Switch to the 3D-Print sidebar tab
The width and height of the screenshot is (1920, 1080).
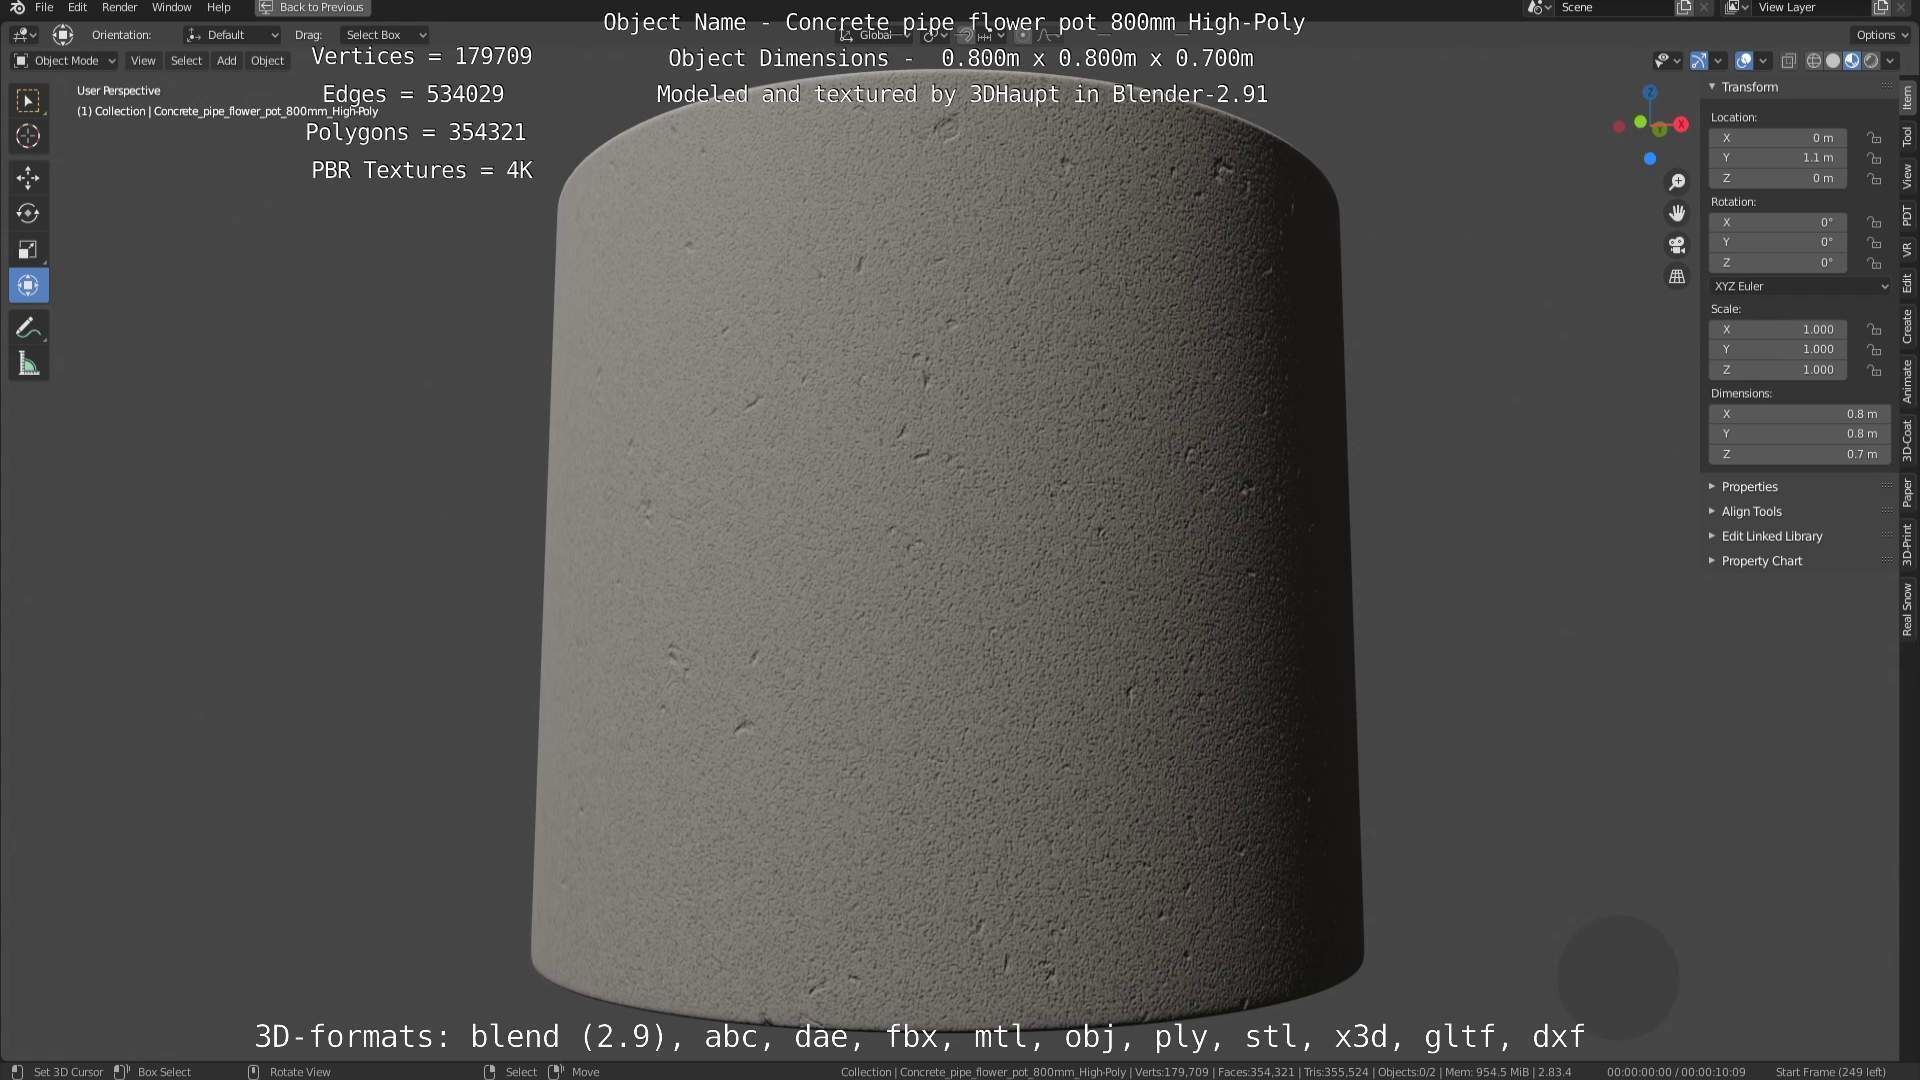[x=1908, y=544]
